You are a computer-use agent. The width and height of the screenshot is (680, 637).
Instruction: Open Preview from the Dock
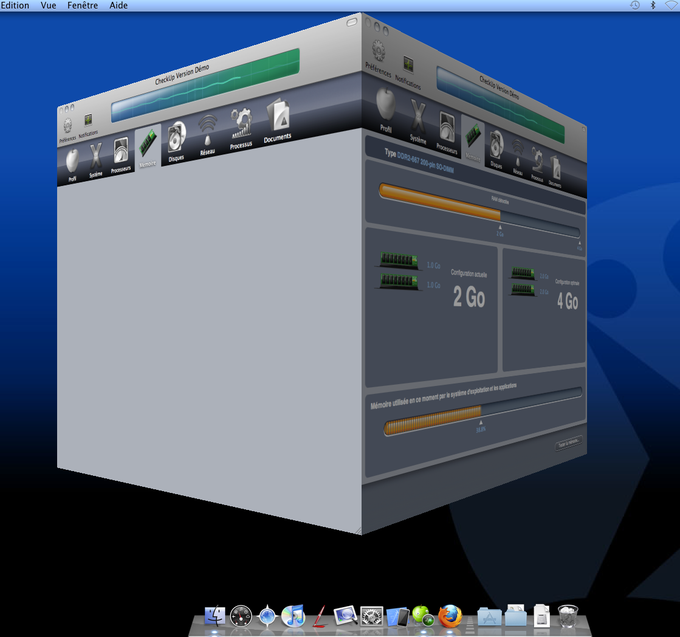tap(345, 616)
